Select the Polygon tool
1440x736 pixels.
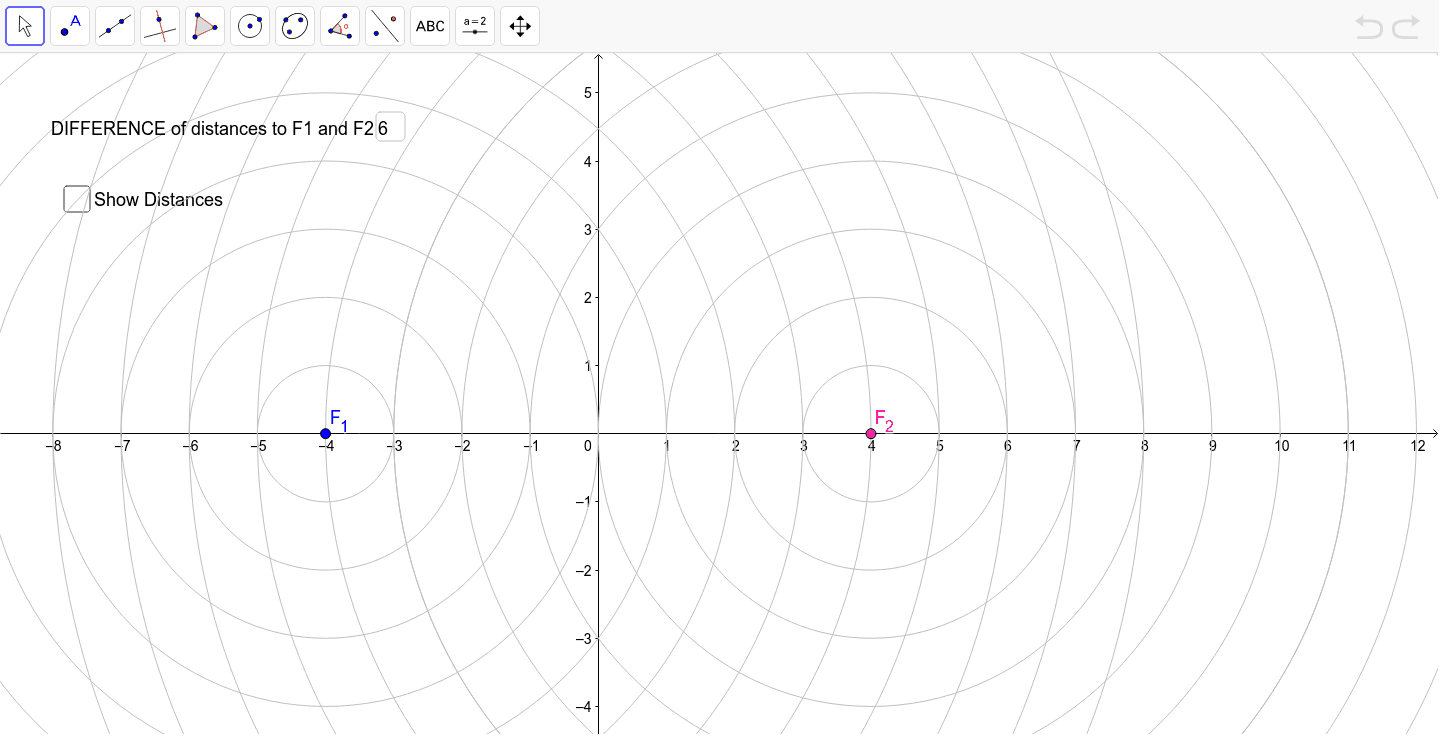(205, 26)
